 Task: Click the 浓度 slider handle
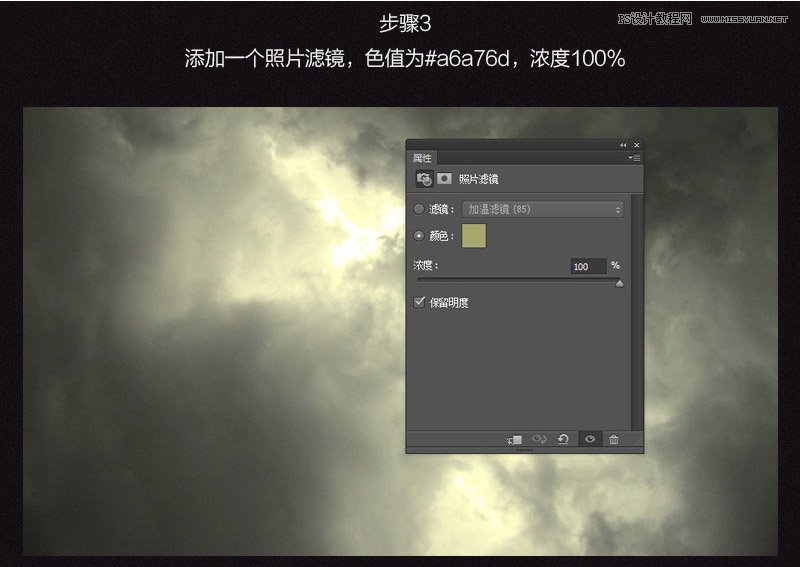[x=619, y=283]
